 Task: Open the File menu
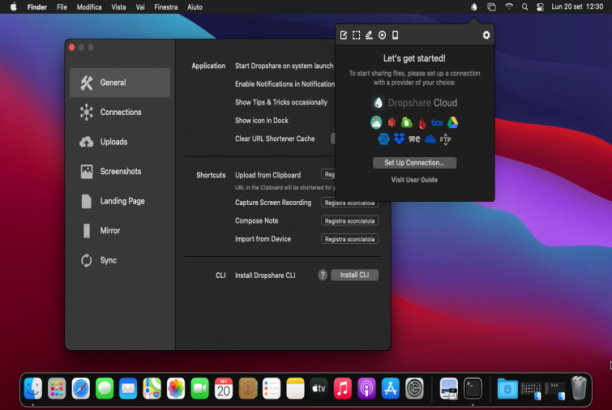(62, 7)
